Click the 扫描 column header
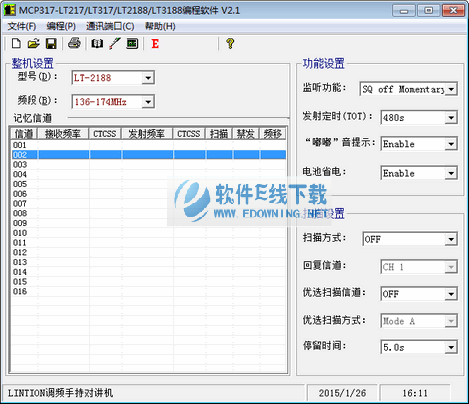This screenshot has width=469, height=404. point(219,134)
